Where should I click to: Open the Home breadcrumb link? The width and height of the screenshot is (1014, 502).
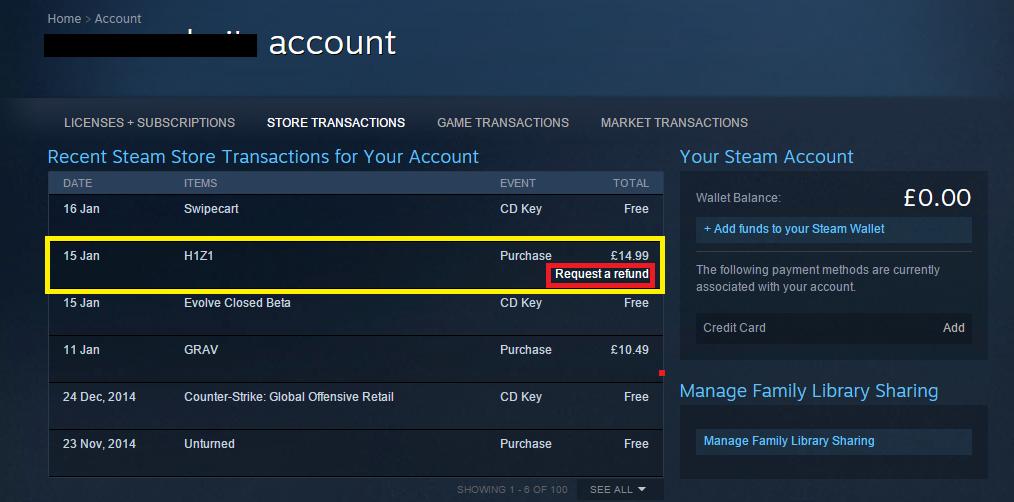(64, 19)
